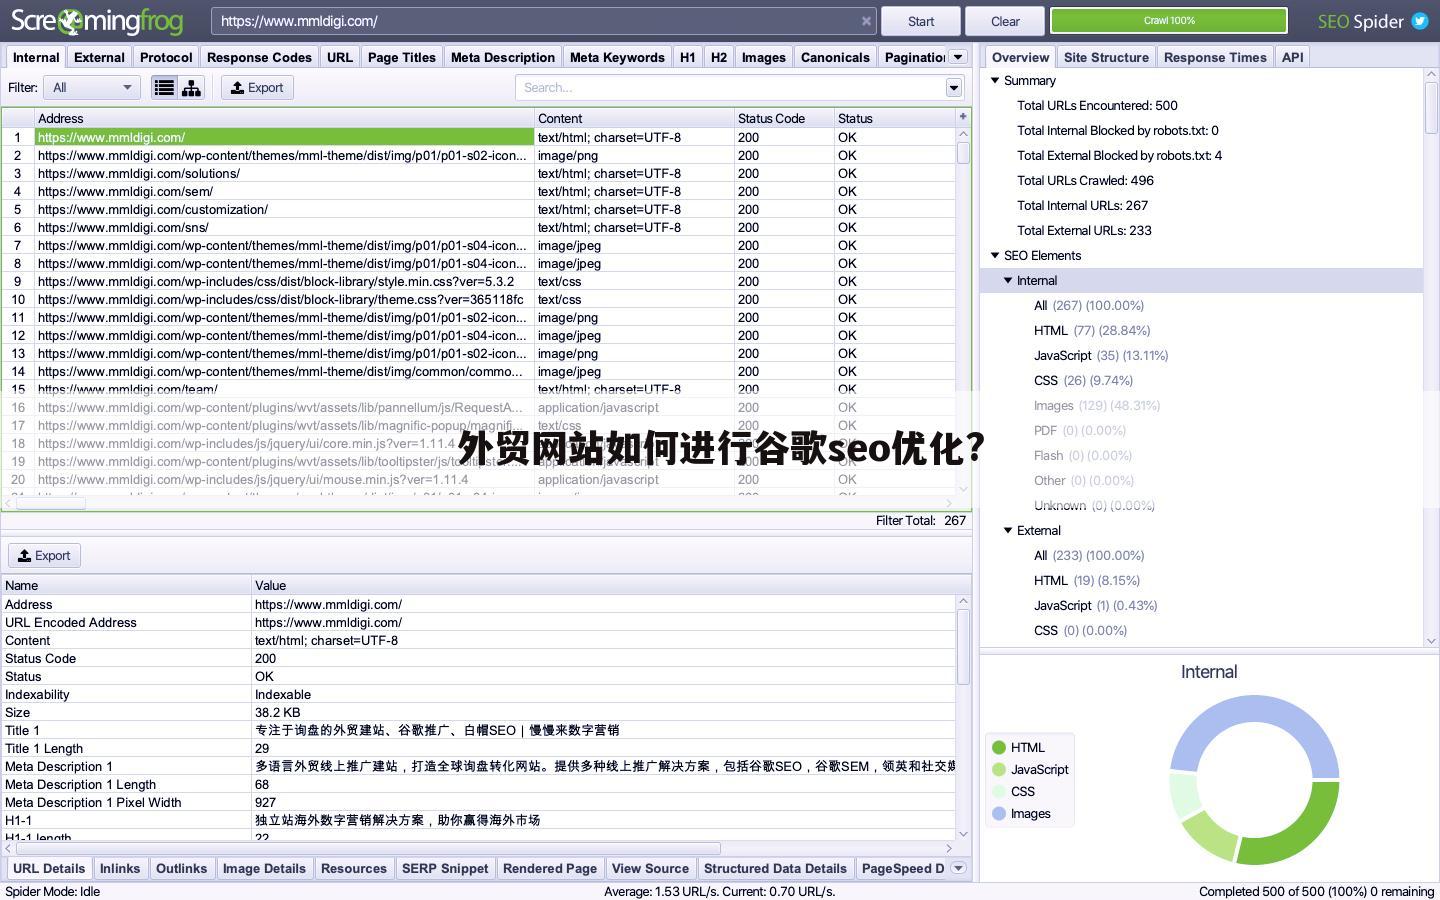Click the HTML legend color swatch

(x=998, y=747)
